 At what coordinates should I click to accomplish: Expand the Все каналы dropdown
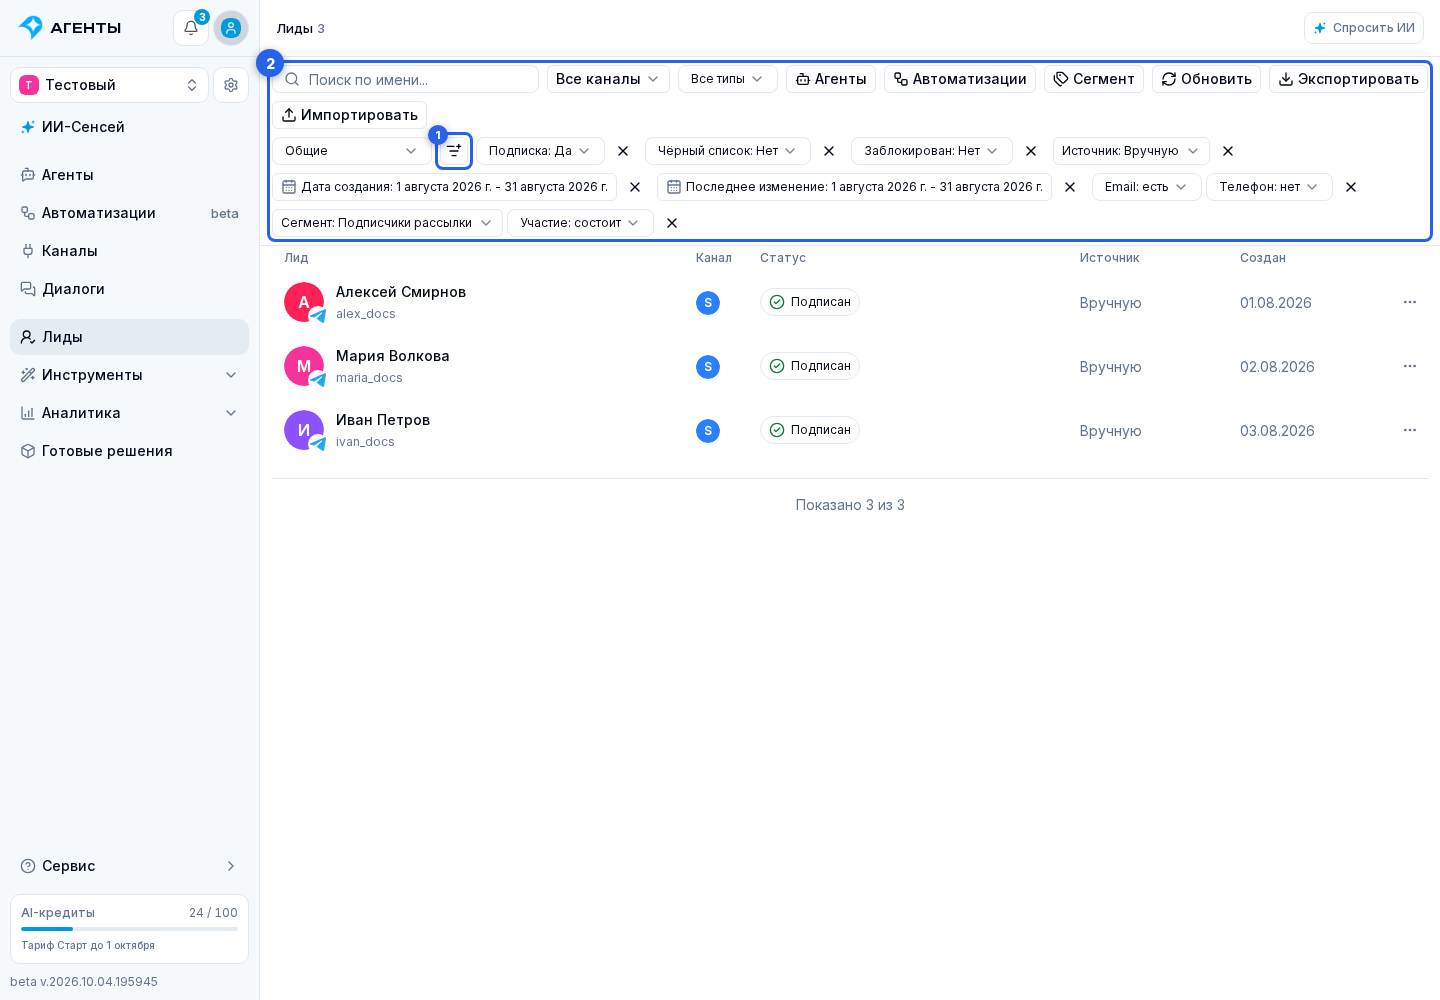point(608,79)
